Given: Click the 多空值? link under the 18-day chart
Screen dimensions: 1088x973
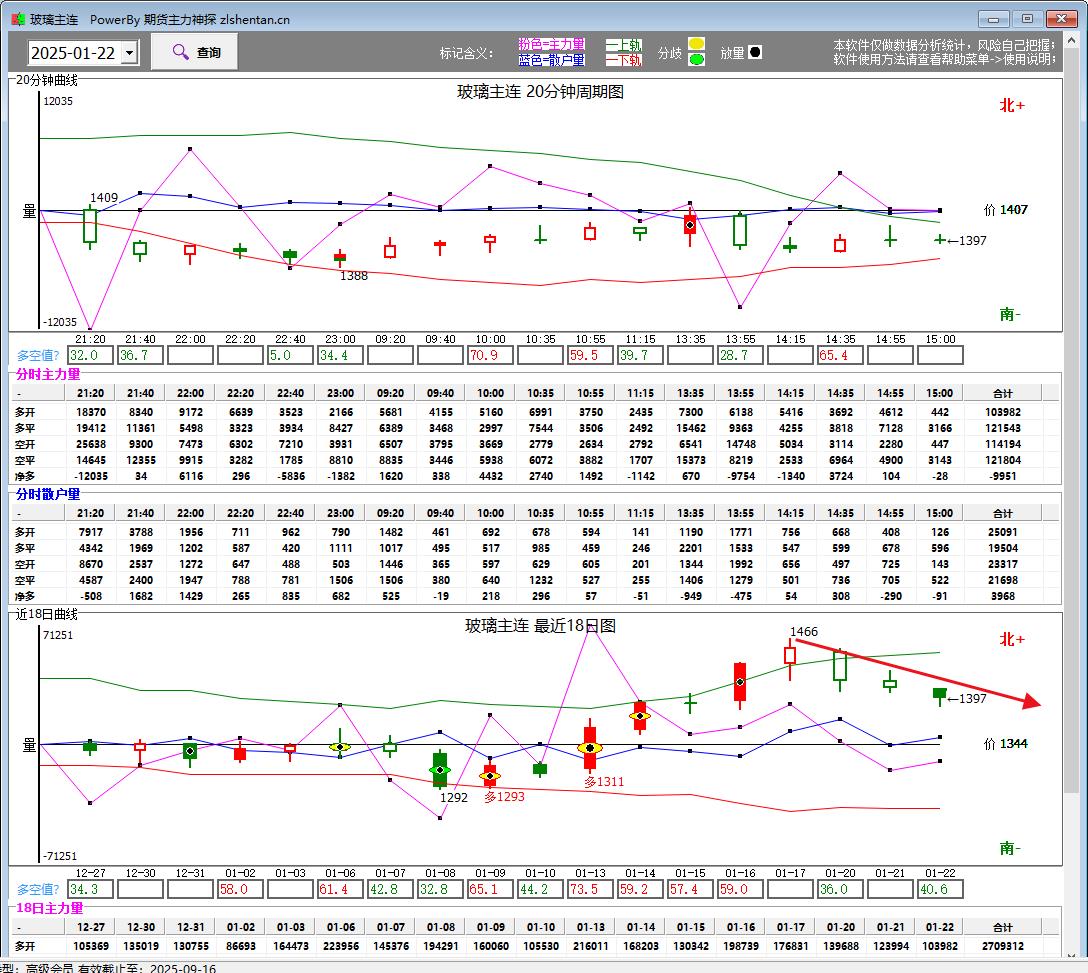Looking at the screenshot, I should 37,889.
